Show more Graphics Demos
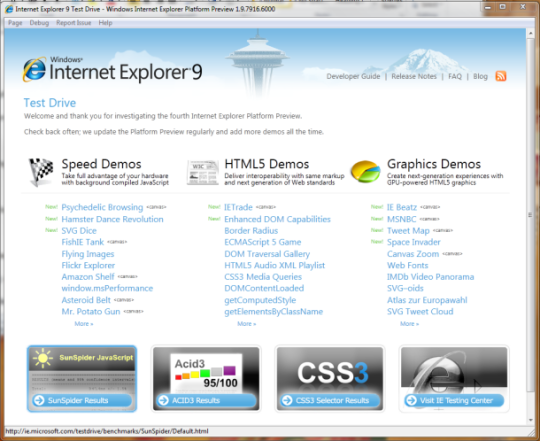 [409, 324]
